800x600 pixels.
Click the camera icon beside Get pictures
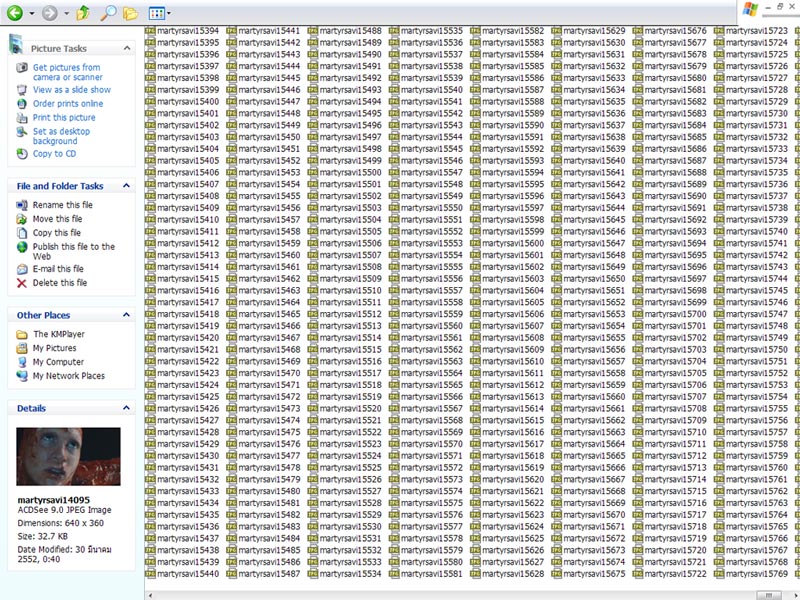point(22,67)
